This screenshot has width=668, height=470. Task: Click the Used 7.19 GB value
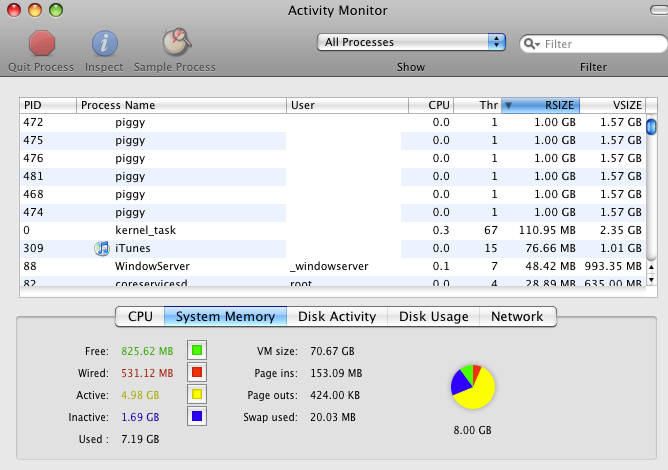click(x=140, y=439)
